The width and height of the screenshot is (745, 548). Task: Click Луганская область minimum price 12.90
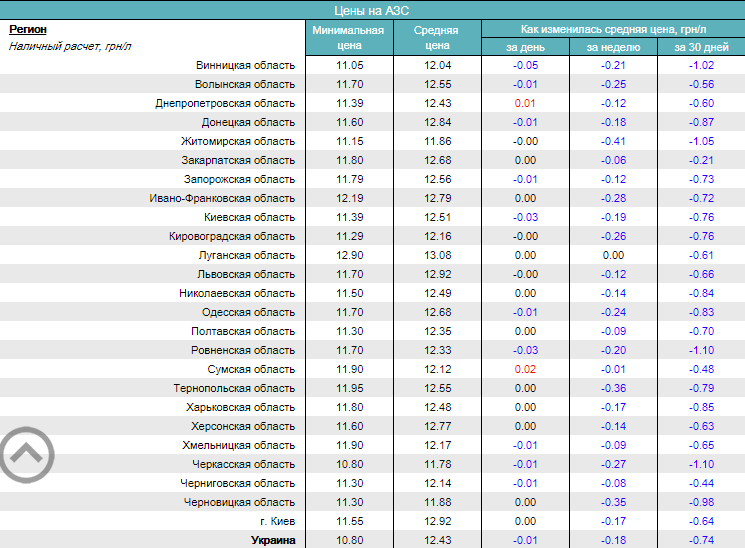(347, 255)
